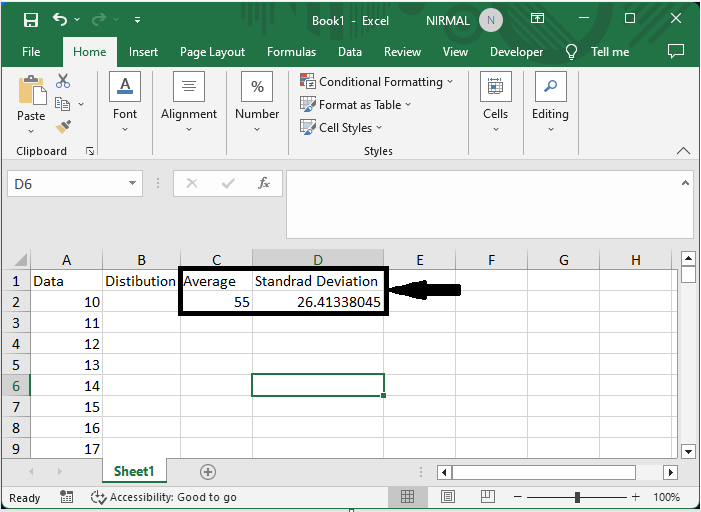The height and width of the screenshot is (512, 701).
Task: Click the Format Painter brush icon
Action: point(63,127)
